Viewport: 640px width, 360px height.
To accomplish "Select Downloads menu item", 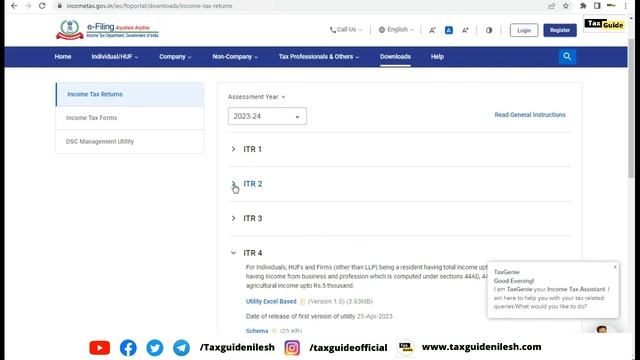I will [x=395, y=57].
